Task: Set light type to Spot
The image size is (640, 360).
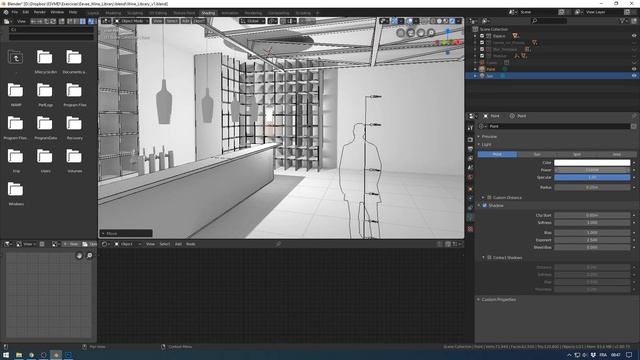Action: click(576, 154)
